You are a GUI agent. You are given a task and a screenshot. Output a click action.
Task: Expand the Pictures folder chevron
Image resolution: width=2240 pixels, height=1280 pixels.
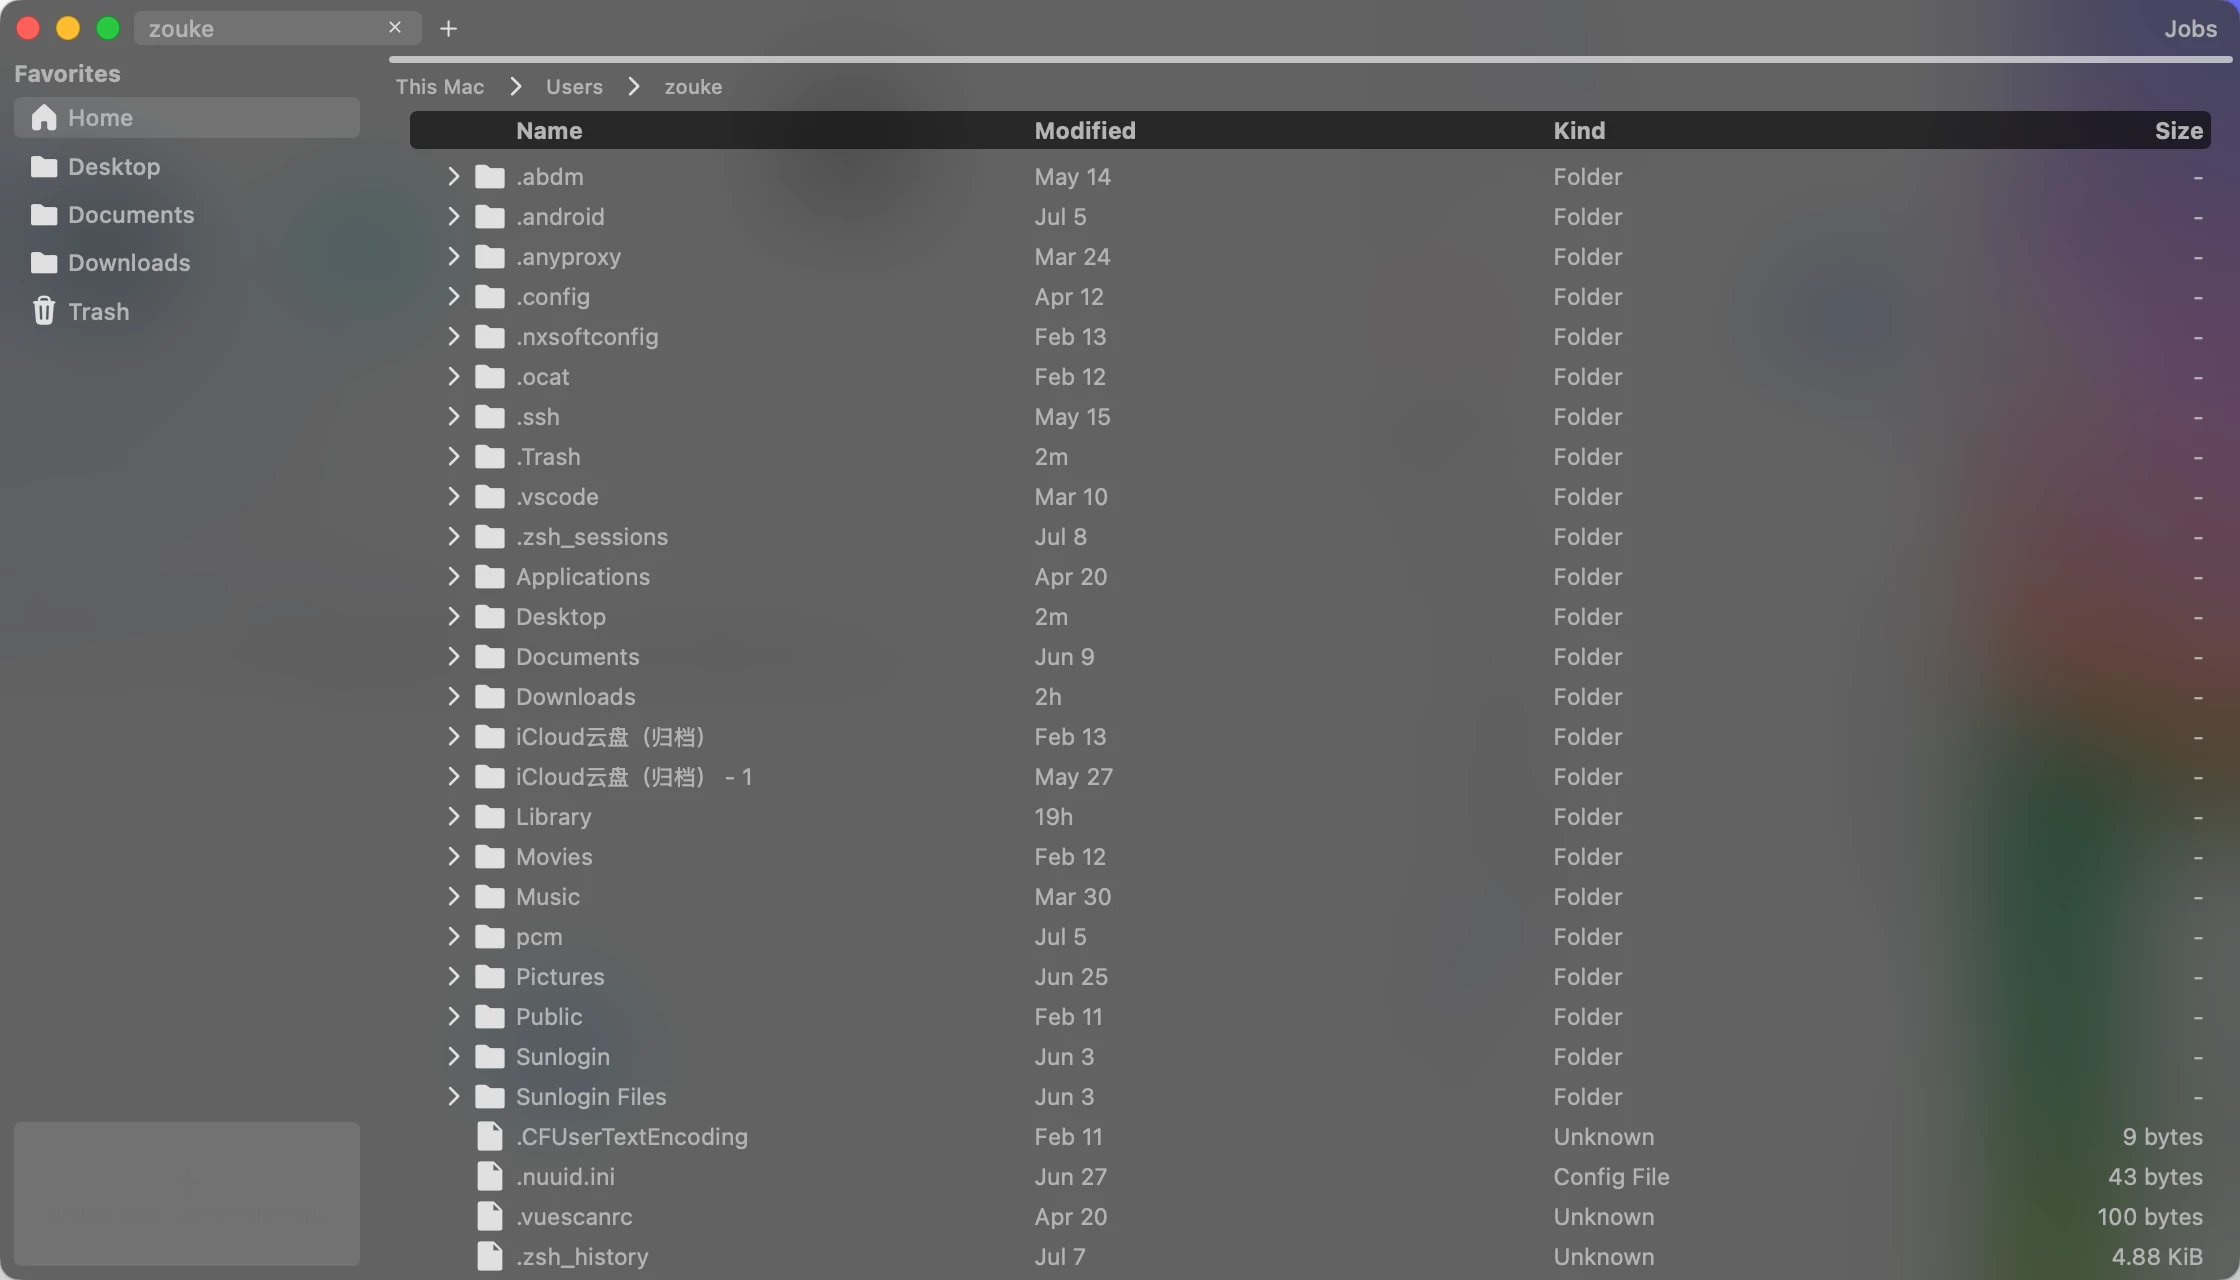pos(453,977)
